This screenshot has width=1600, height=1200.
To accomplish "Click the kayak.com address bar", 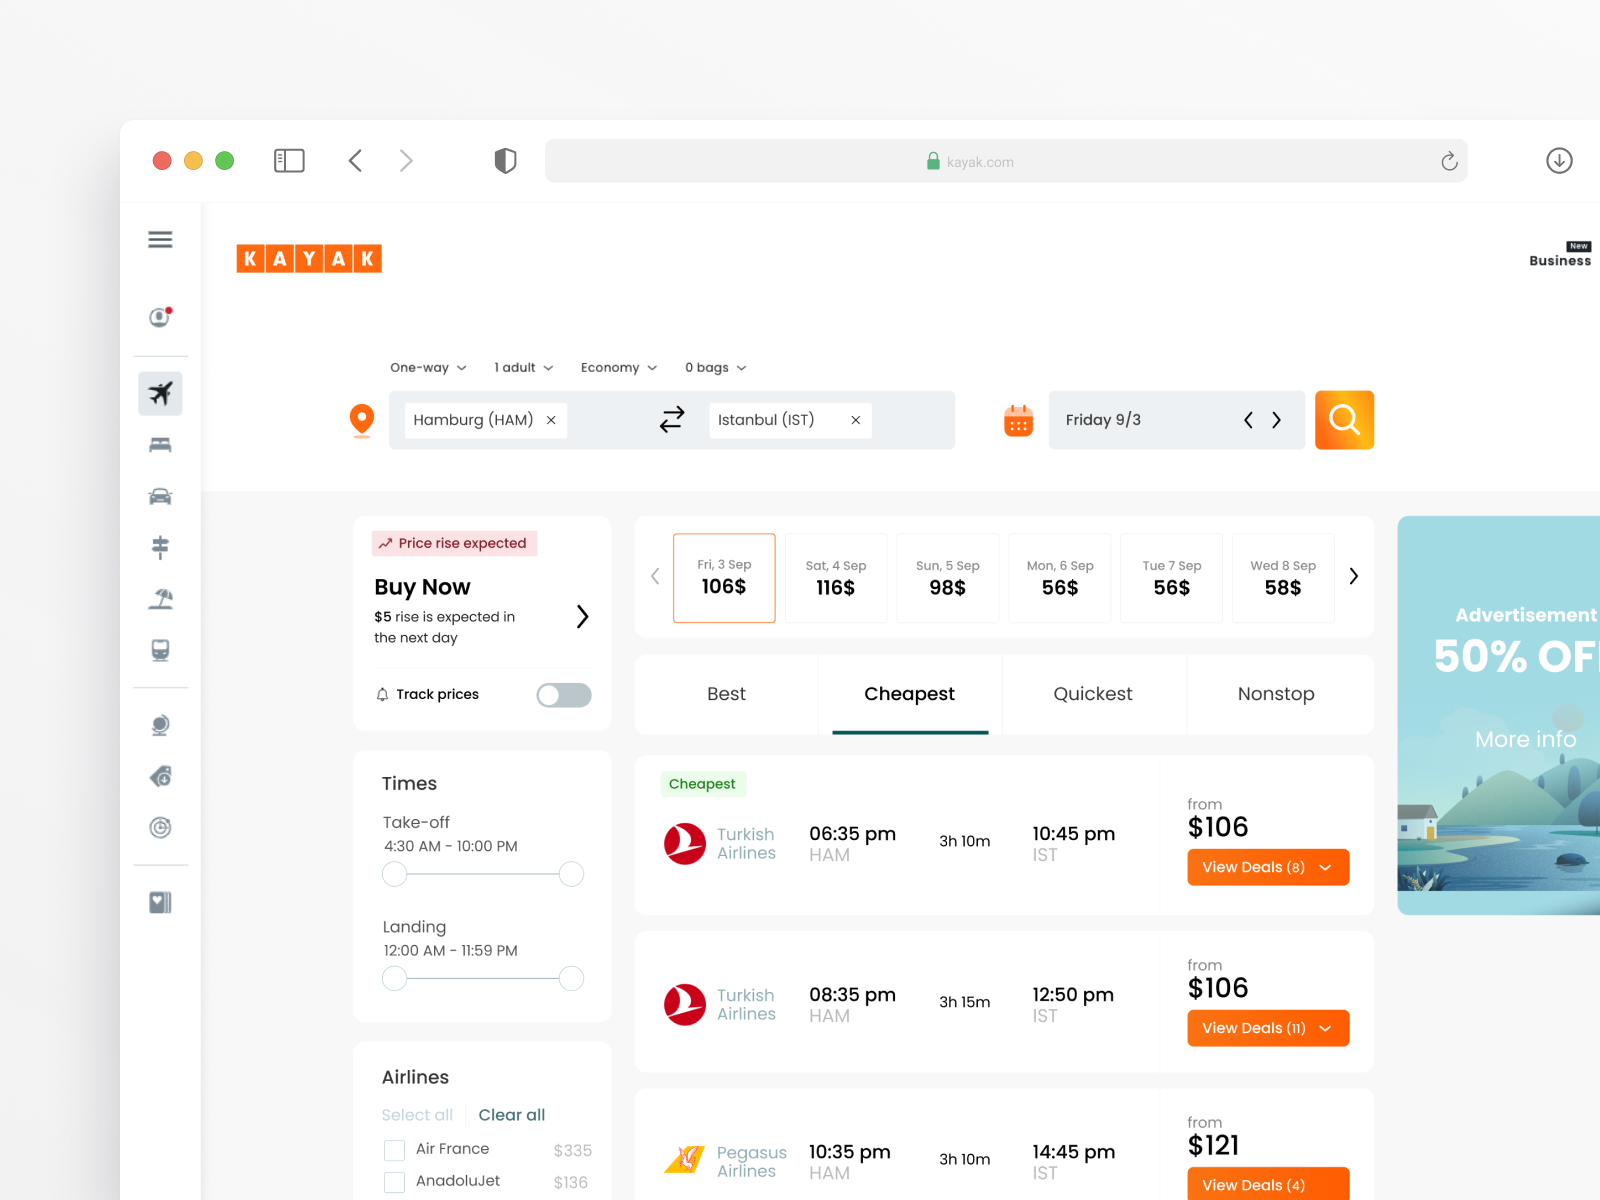I will [1006, 161].
